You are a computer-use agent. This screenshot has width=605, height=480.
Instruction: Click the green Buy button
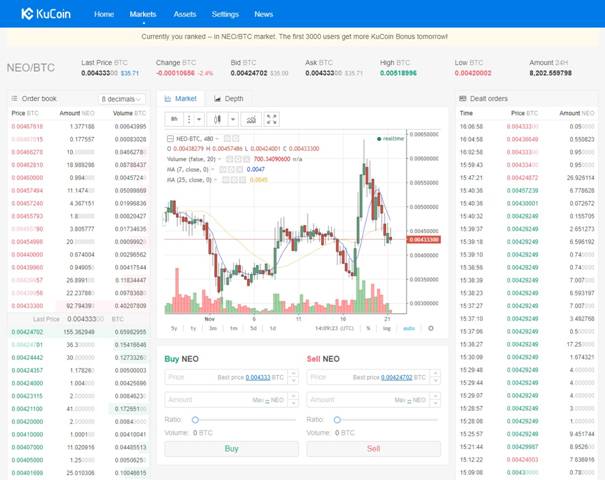[232, 449]
